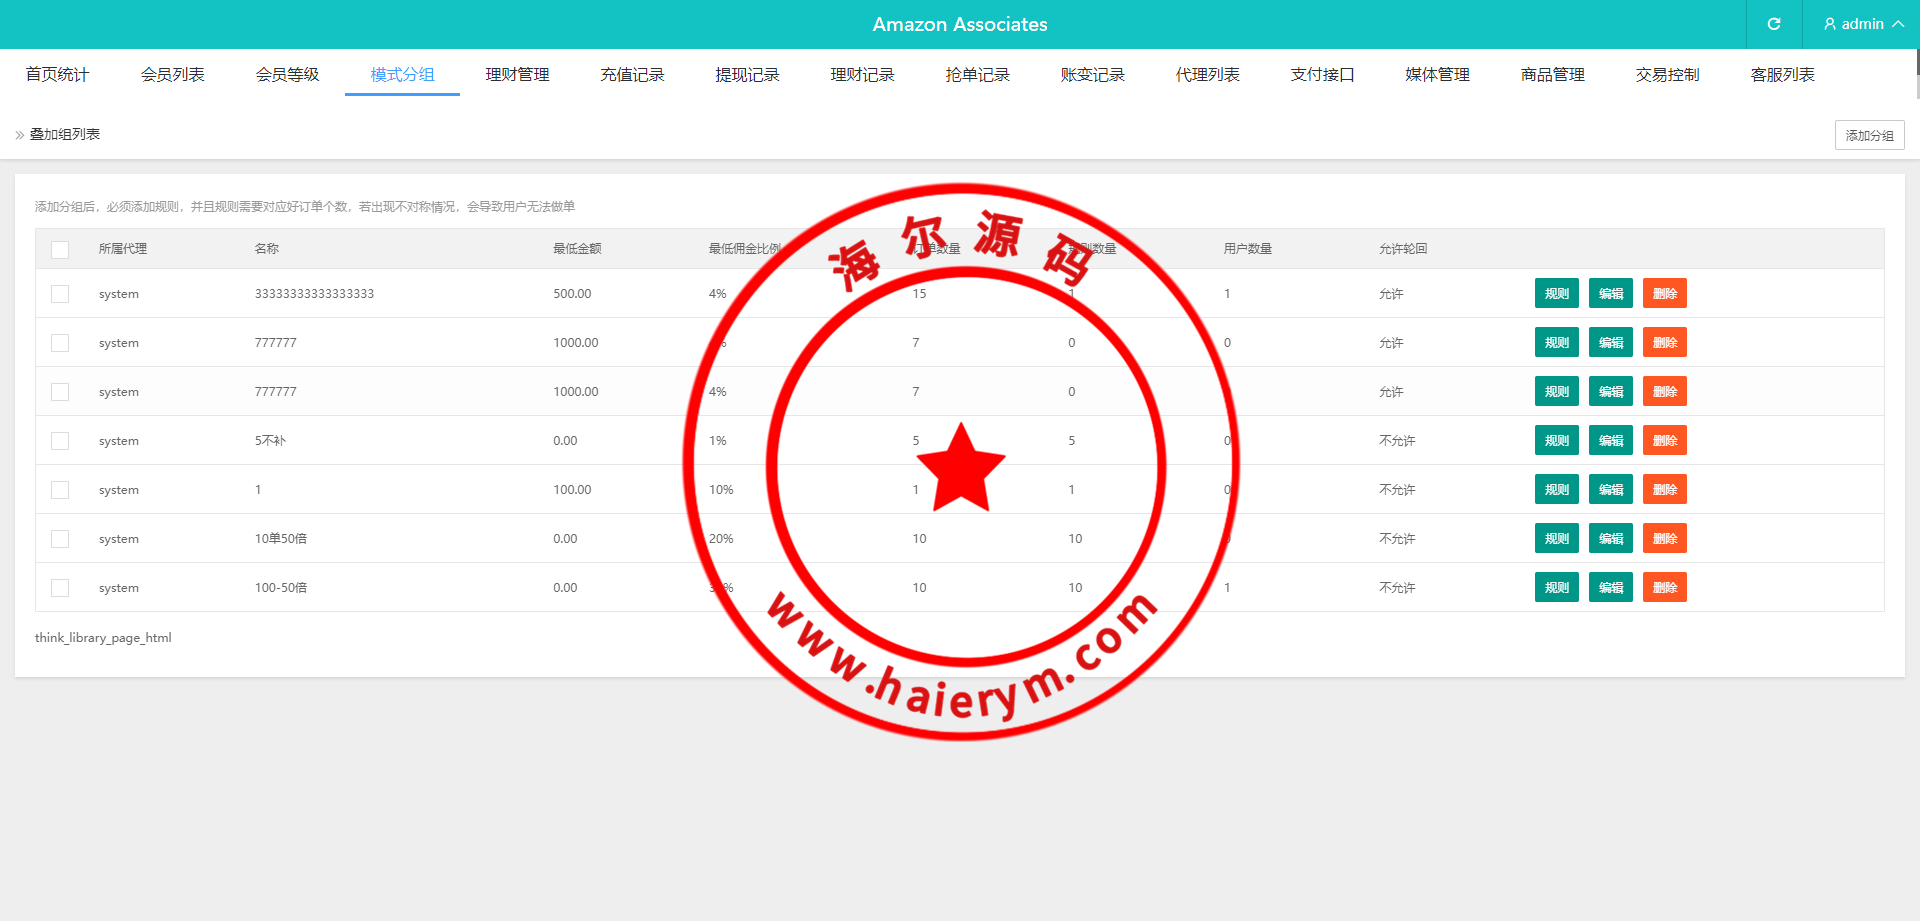Click the user avatar icon beside admin
The image size is (1920, 921).
coord(1830,24)
